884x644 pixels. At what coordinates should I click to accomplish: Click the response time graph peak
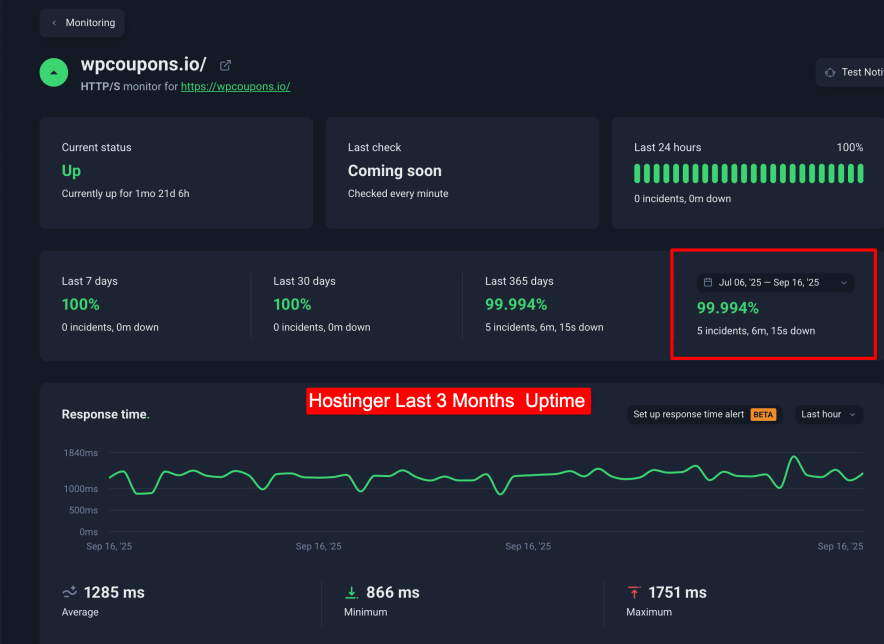pos(793,458)
